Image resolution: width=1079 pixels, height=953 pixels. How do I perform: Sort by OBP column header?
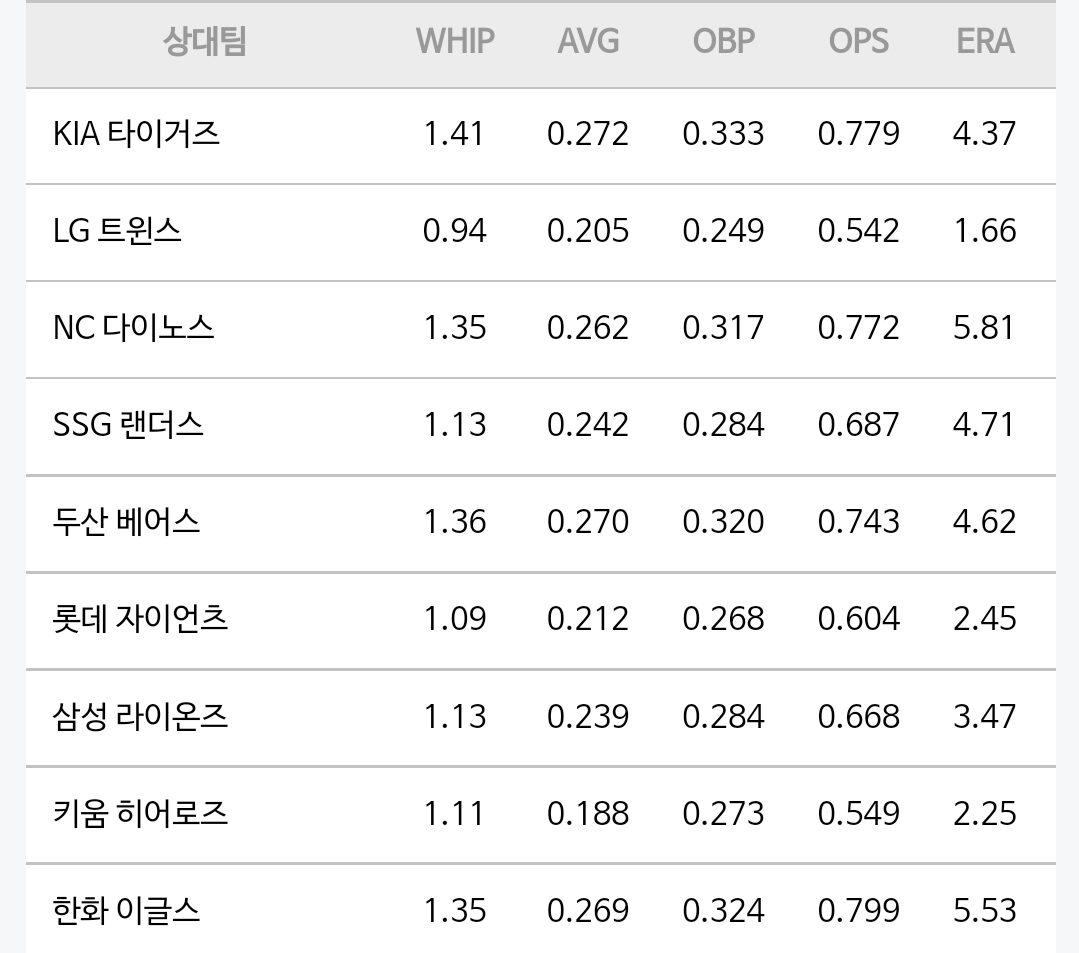click(723, 42)
